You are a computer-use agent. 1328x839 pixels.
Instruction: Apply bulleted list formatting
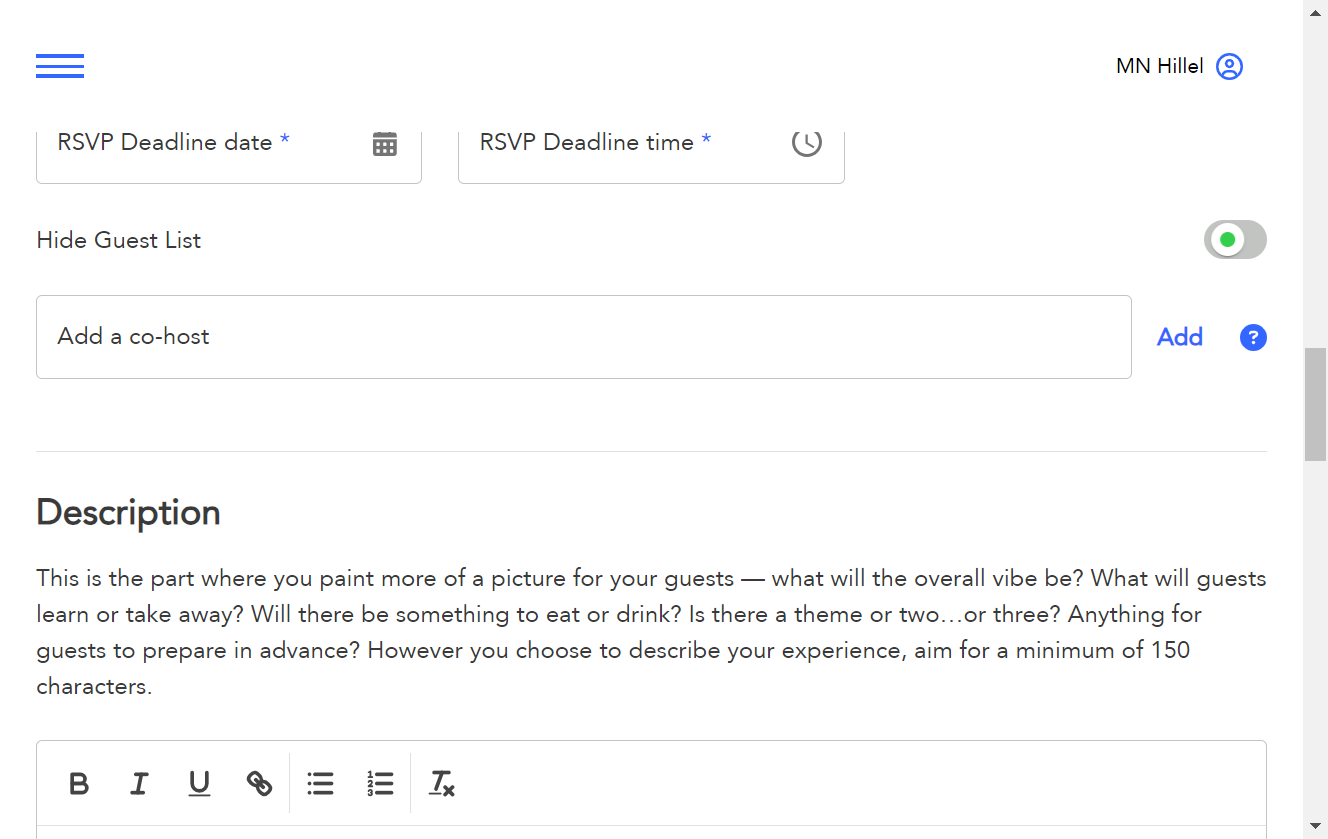pyautogui.click(x=320, y=783)
